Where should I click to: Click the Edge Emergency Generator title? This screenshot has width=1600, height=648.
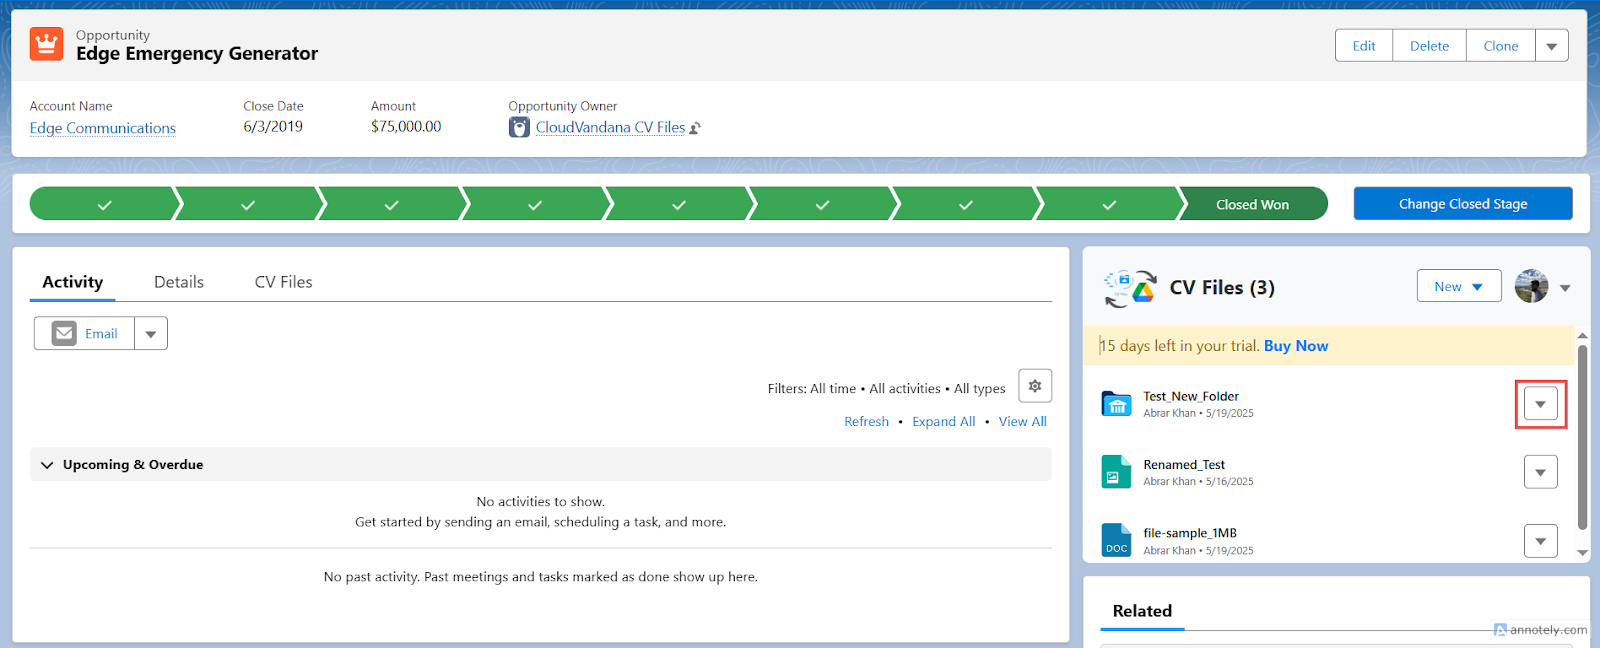[x=197, y=54]
